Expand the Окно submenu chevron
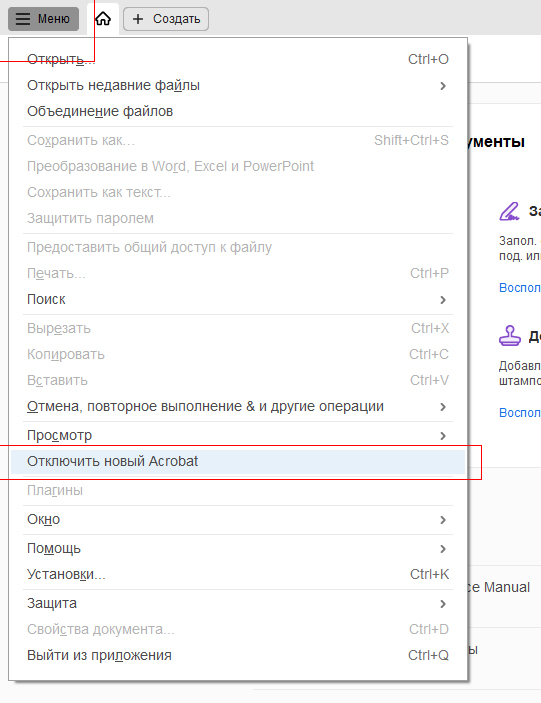This screenshot has width=541, height=703. point(443,520)
